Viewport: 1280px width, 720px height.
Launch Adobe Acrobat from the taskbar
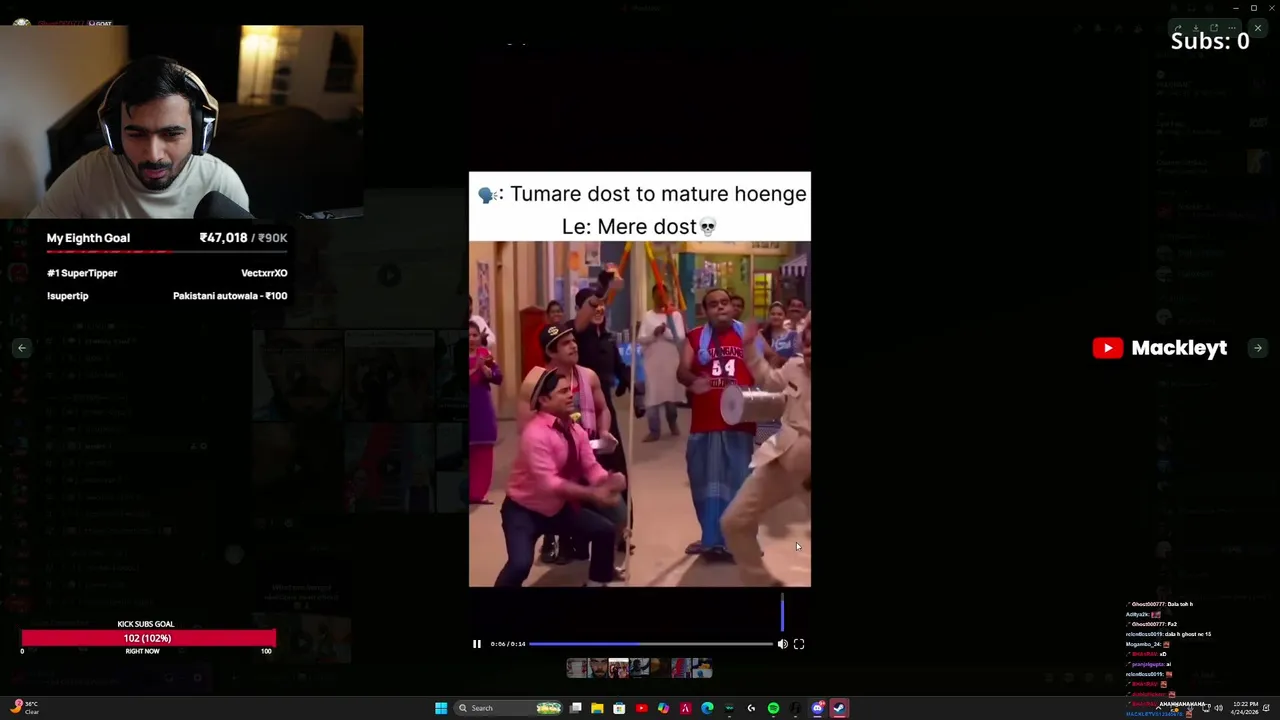[x=685, y=708]
